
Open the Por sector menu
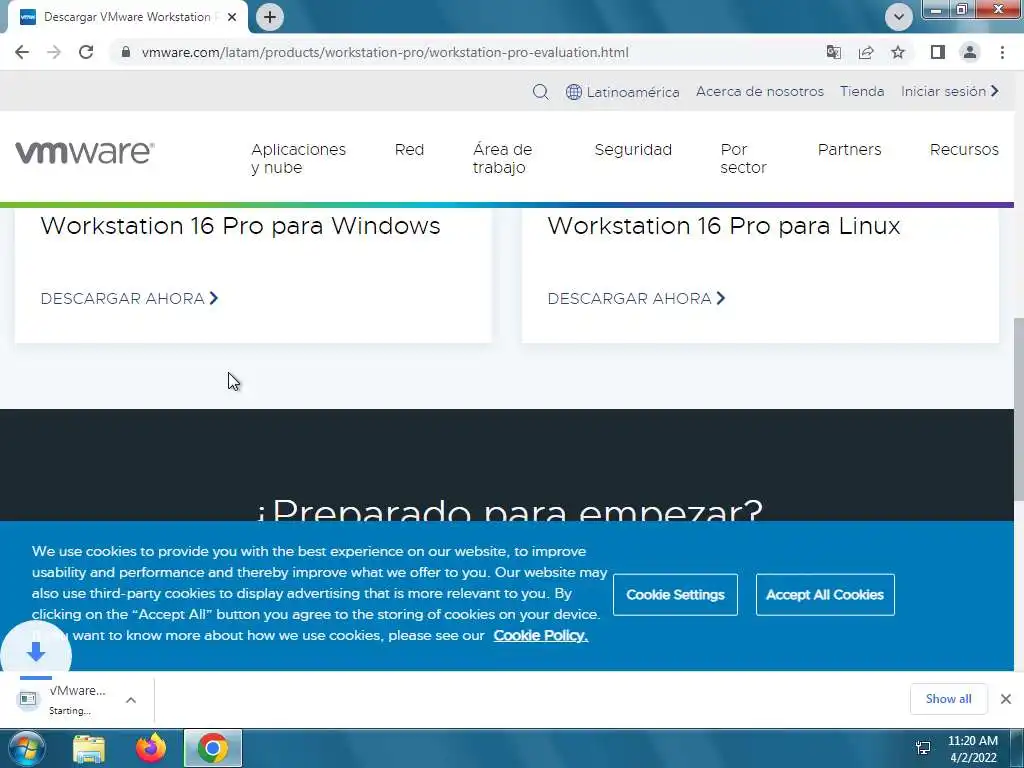point(743,158)
